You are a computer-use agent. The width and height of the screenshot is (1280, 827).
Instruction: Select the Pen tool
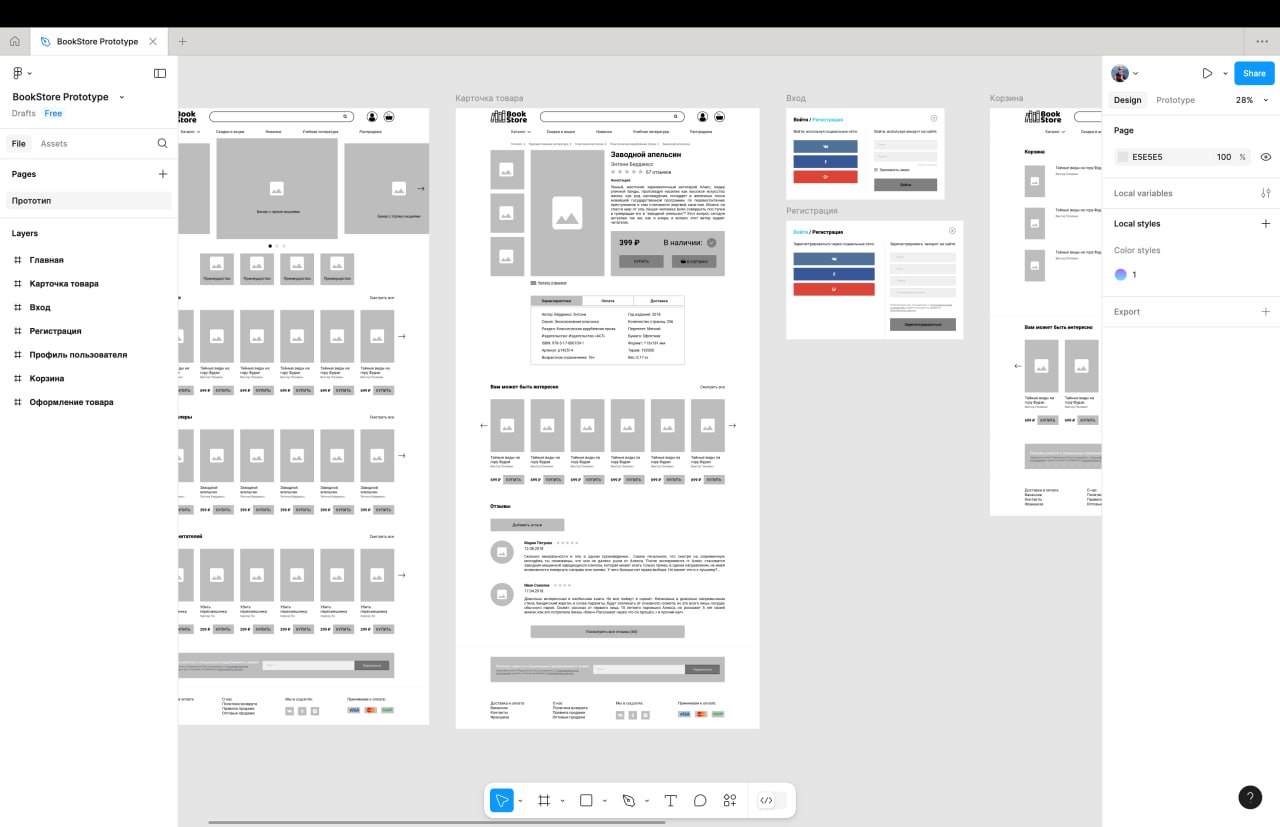click(629, 800)
